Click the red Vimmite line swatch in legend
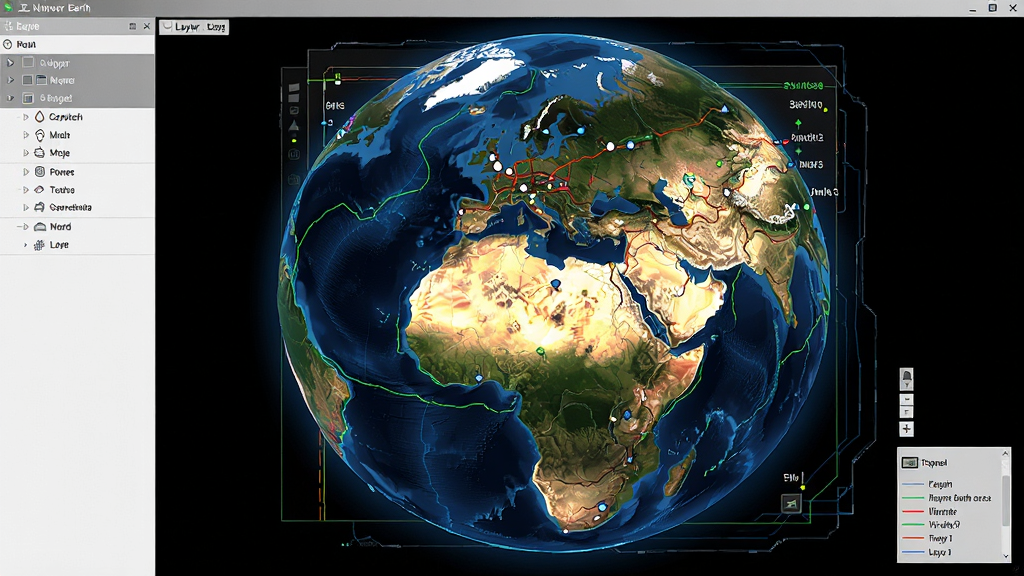The width and height of the screenshot is (1024, 576). 912,511
